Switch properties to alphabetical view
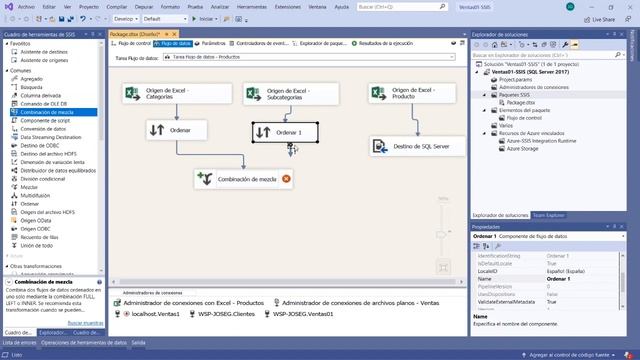Viewport: 640px width, 360px height. click(x=486, y=246)
